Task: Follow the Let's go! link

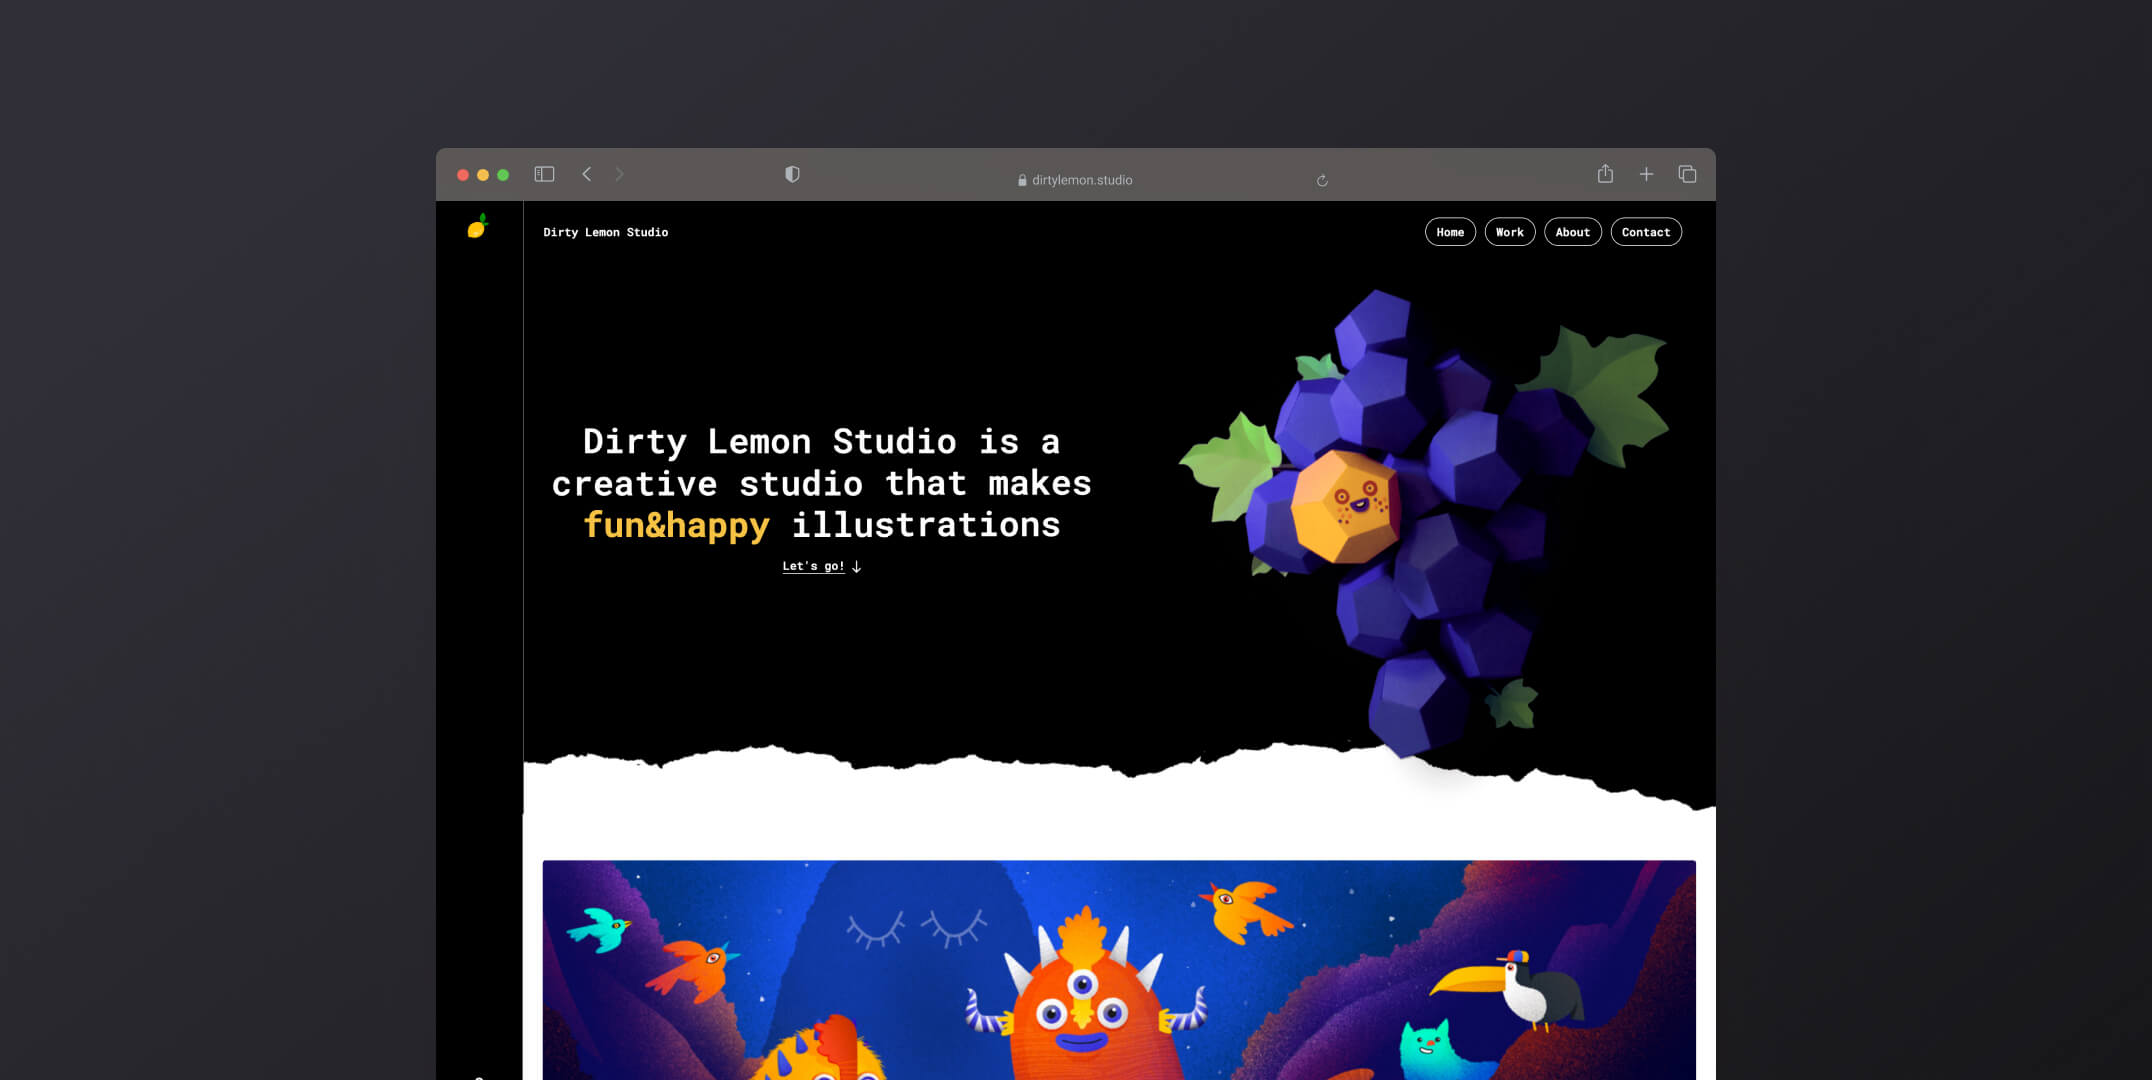Action: pos(813,566)
